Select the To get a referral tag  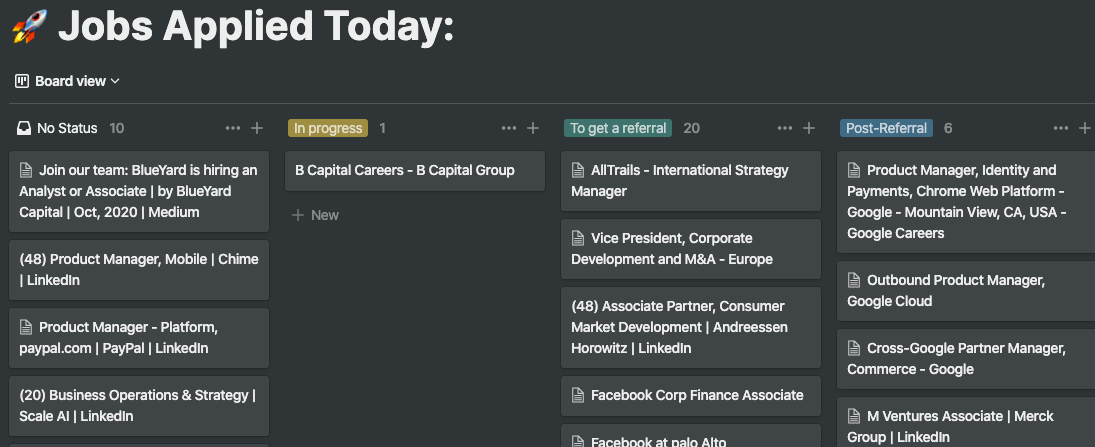click(x=618, y=128)
